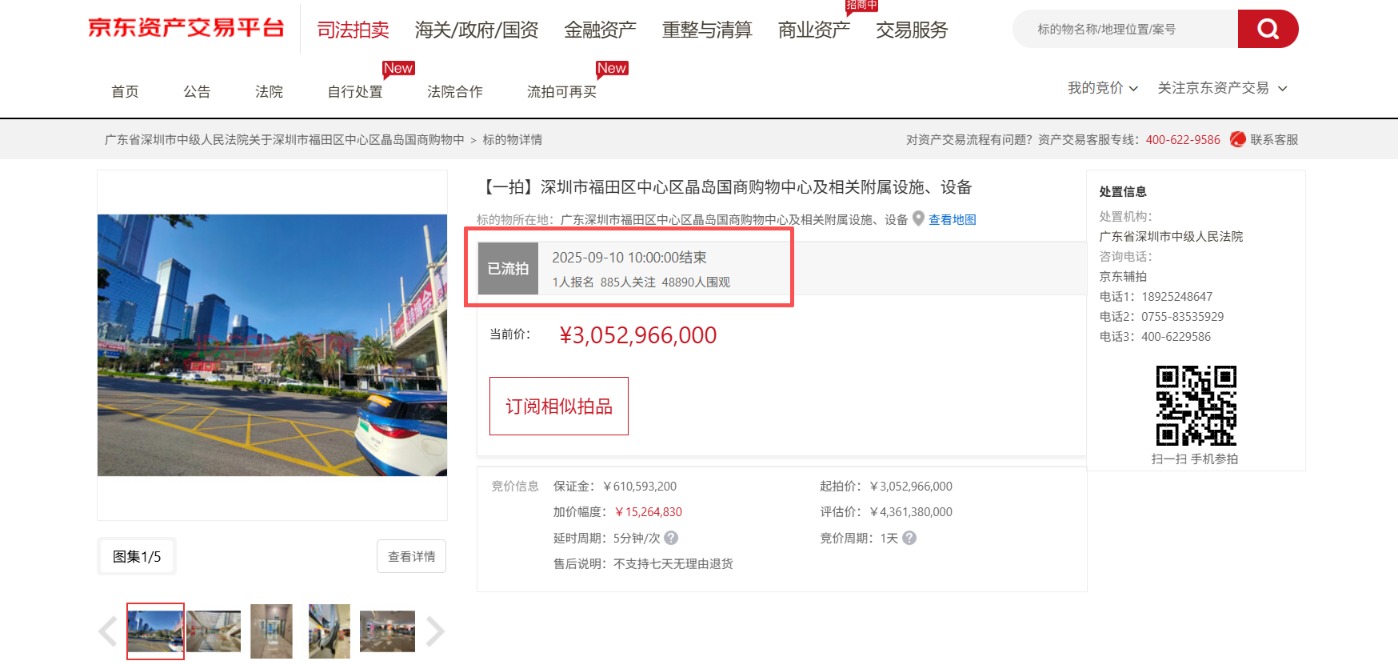Click 不支持七天无理由退货 after-sale note
Screen dimensions: 1398x665
pos(673,564)
